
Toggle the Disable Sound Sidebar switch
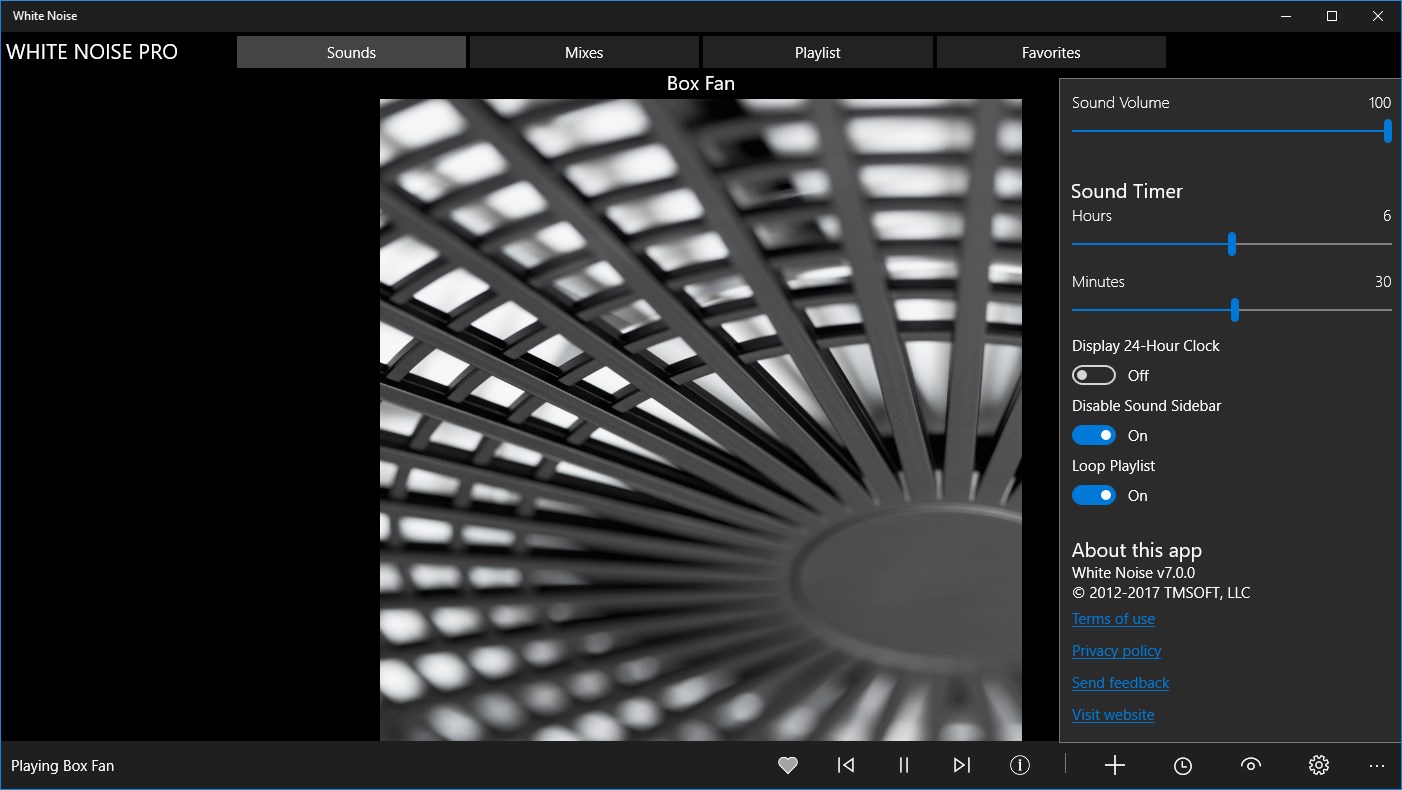(1094, 435)
